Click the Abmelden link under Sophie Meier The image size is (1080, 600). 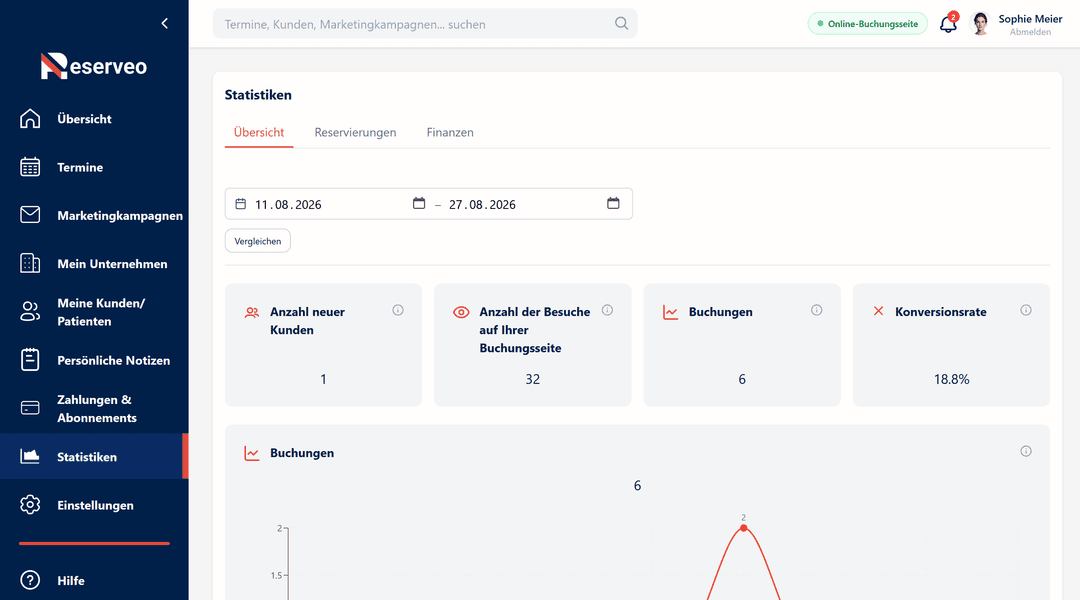(x=1030, y=32)
